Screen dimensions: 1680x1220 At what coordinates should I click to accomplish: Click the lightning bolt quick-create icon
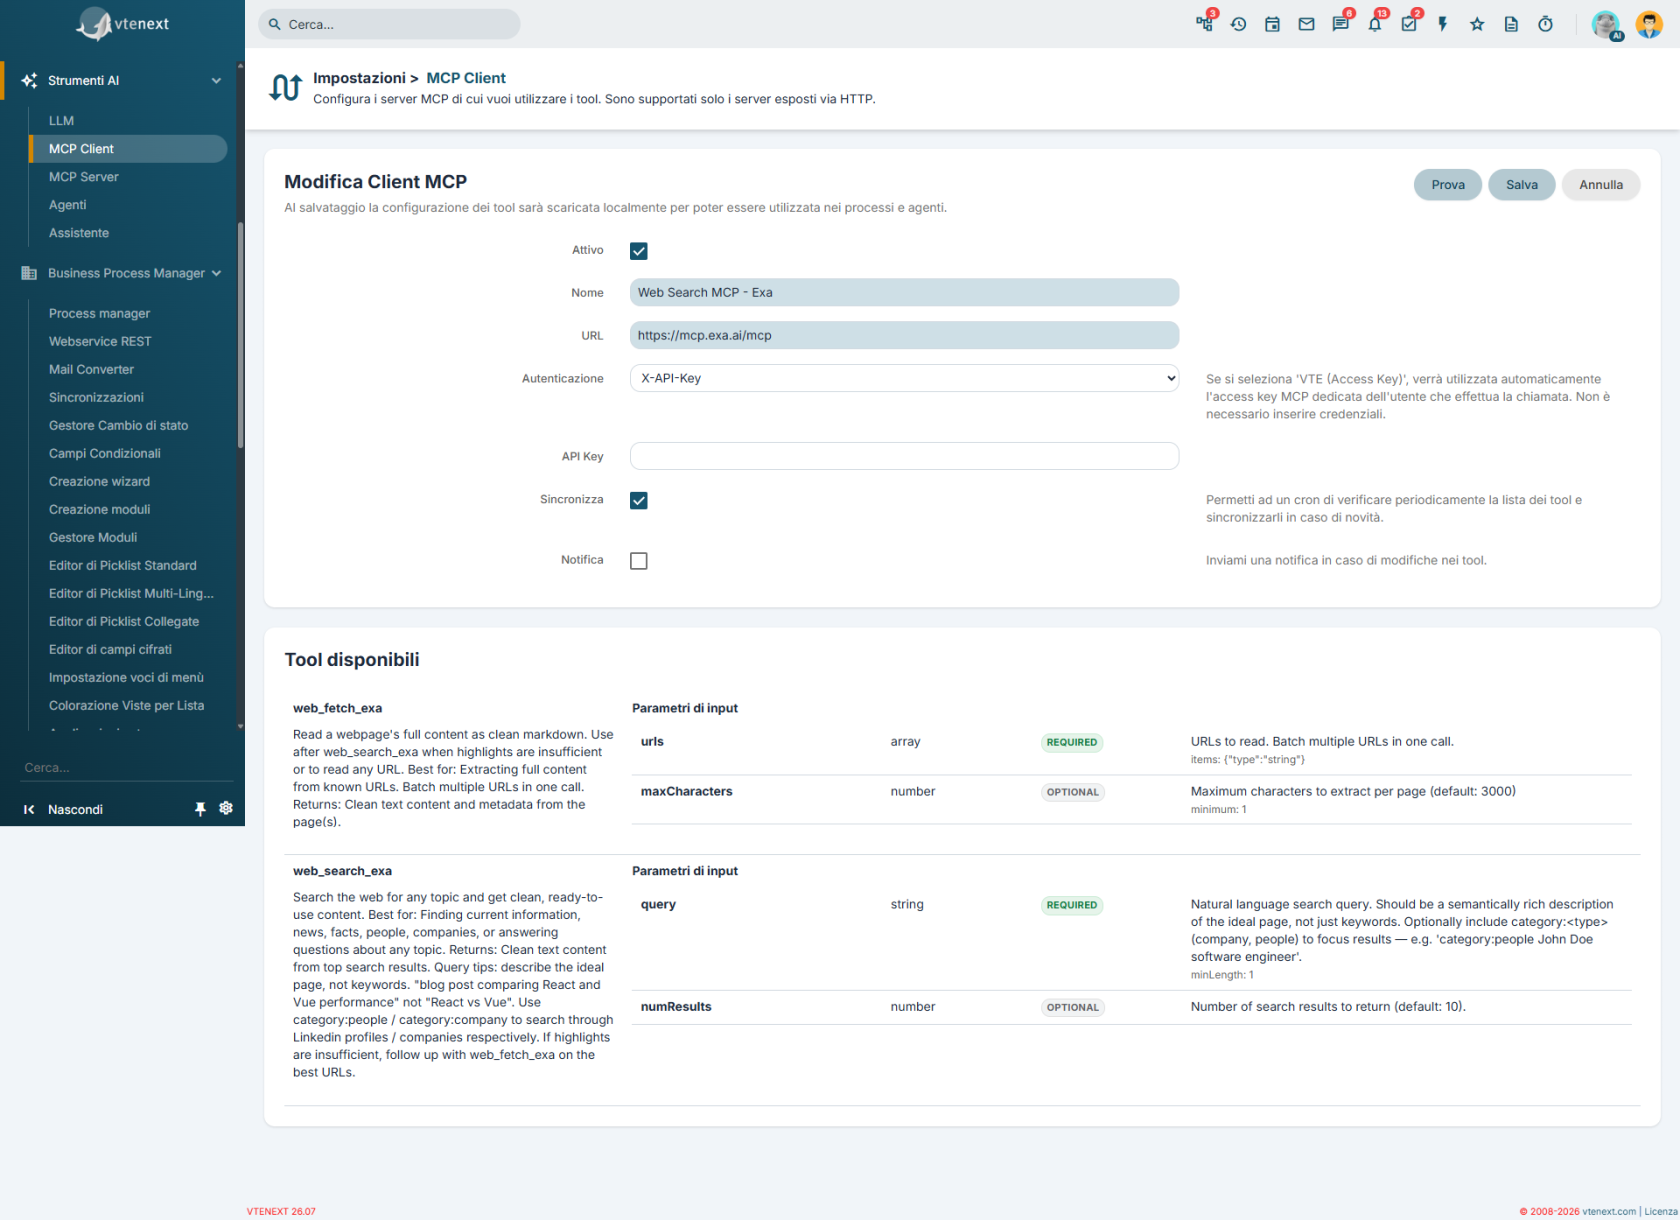pos(1443,24)
